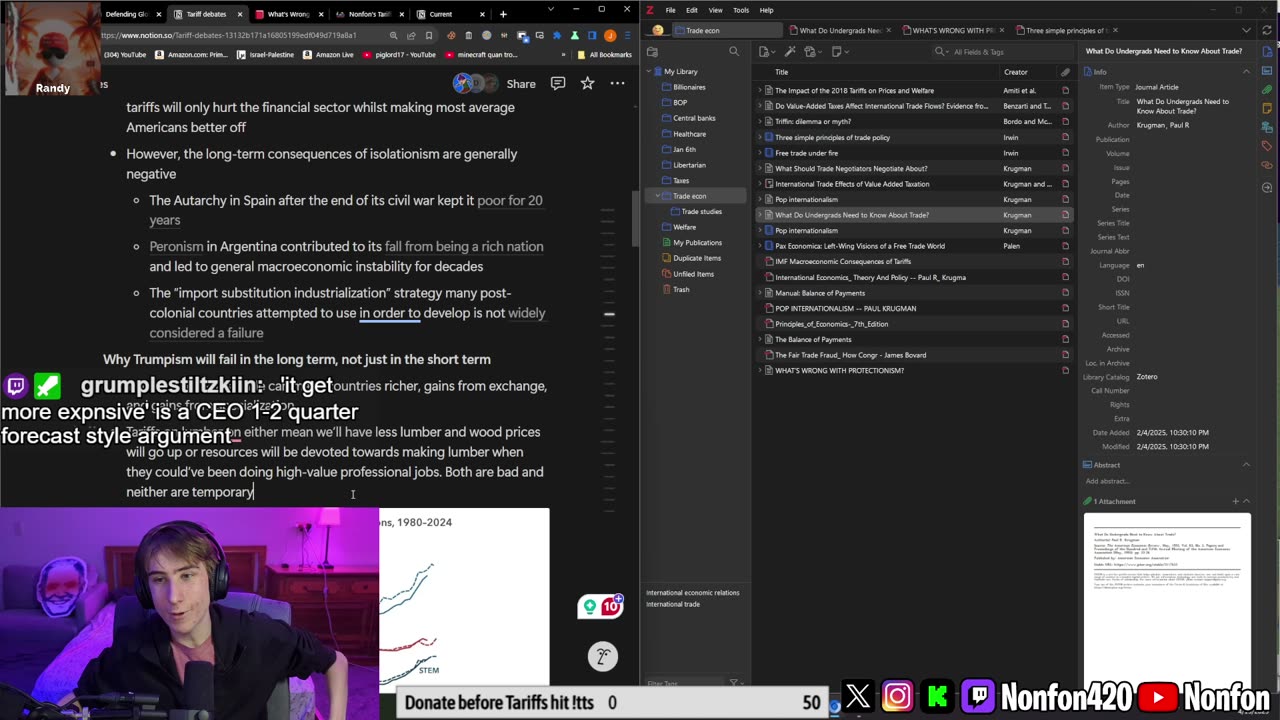This screenshot has width=1280, height=720.
Task: Open the Notion page more options menu
Action: [618, 84]
